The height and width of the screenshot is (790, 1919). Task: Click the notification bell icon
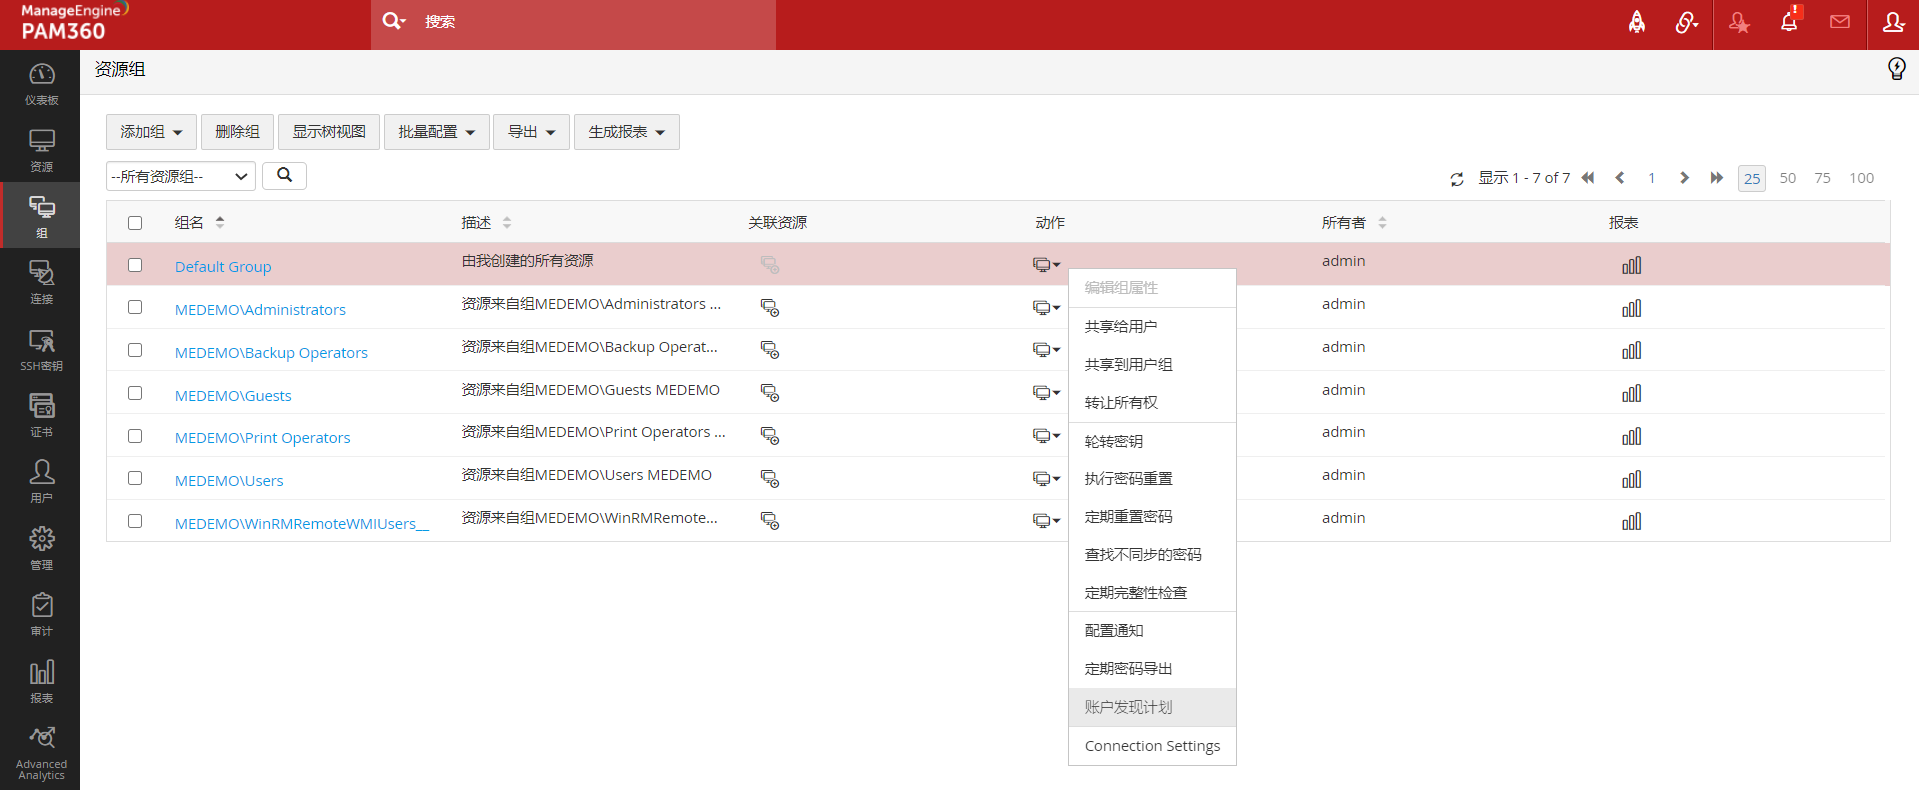1789,22
